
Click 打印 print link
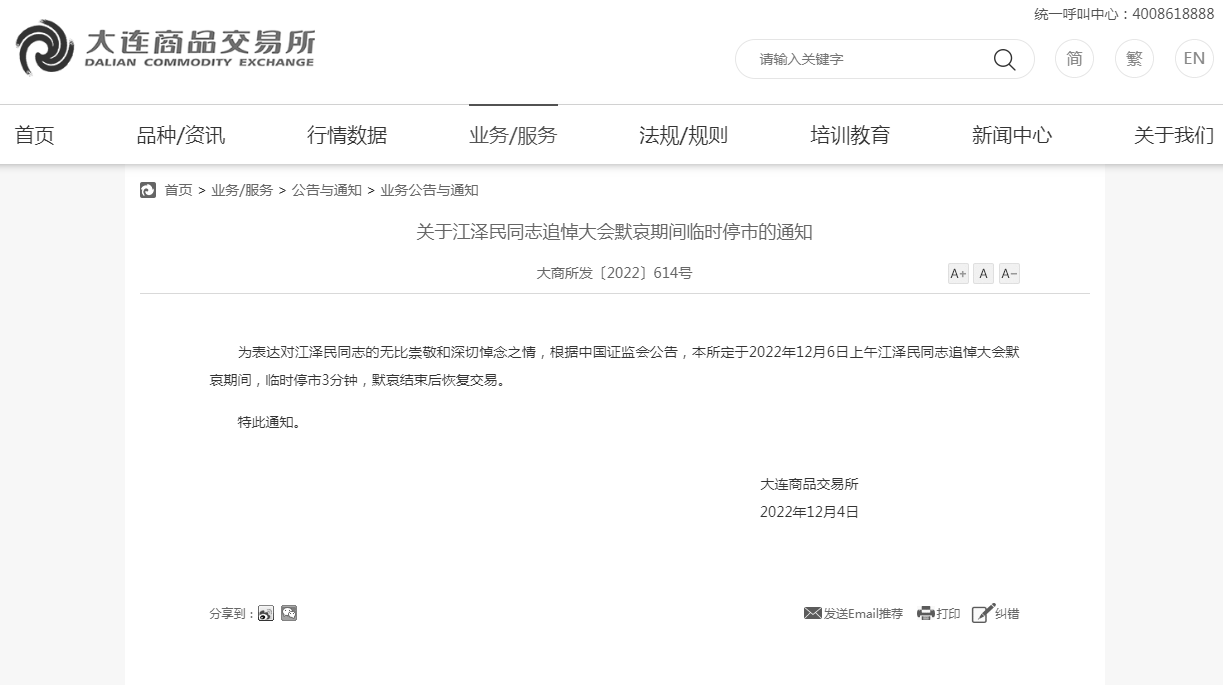pos(948,614)
